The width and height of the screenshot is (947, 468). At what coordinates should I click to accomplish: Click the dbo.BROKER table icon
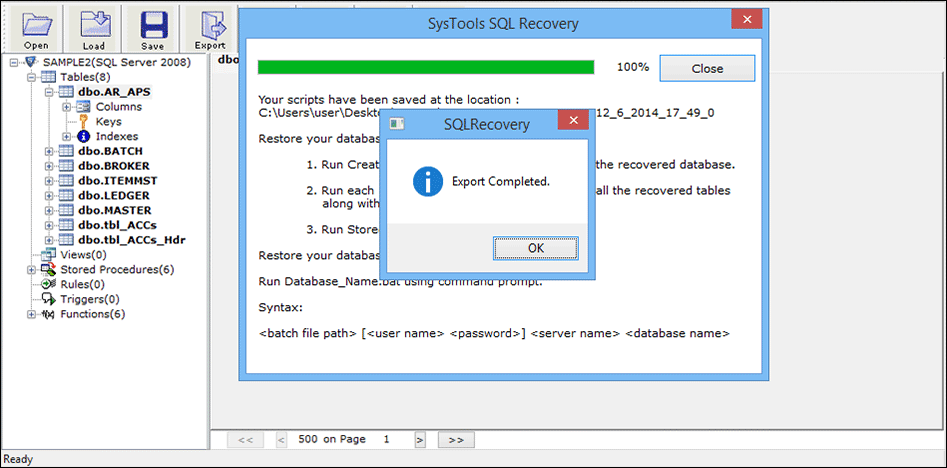[65, 166]
